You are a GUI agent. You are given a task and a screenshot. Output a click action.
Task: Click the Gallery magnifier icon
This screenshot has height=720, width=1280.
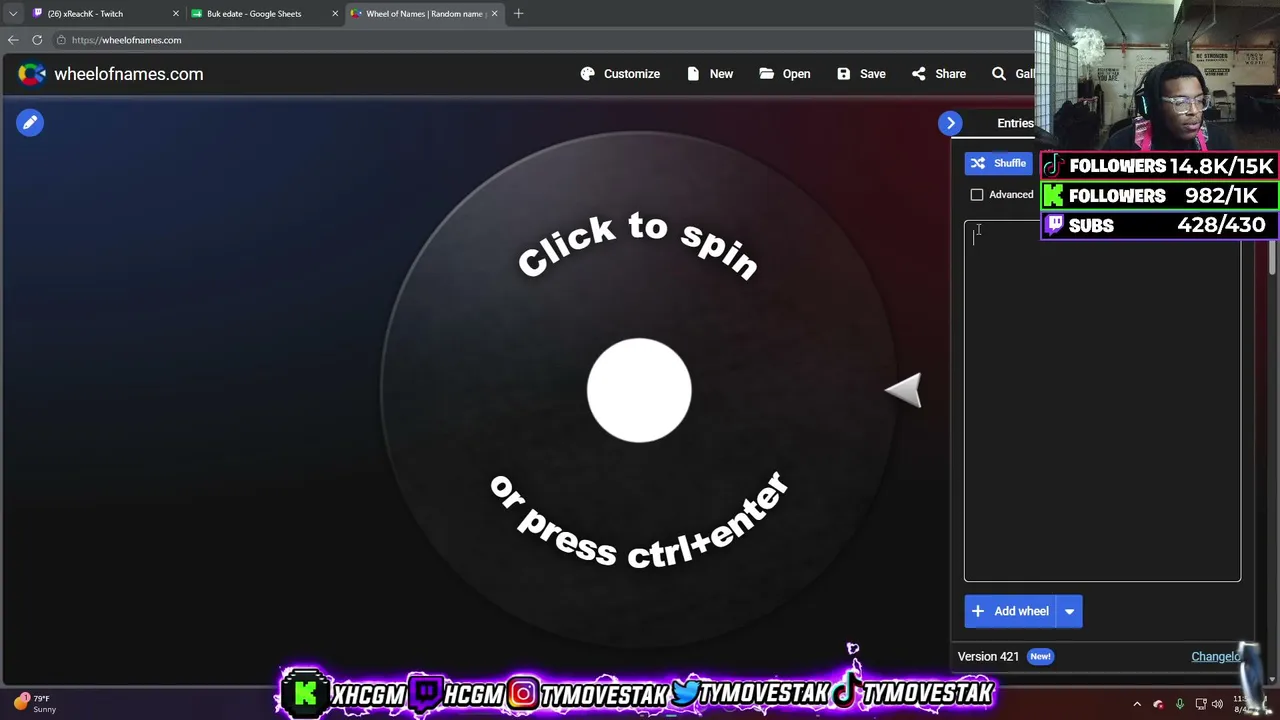tap(999, 74)
